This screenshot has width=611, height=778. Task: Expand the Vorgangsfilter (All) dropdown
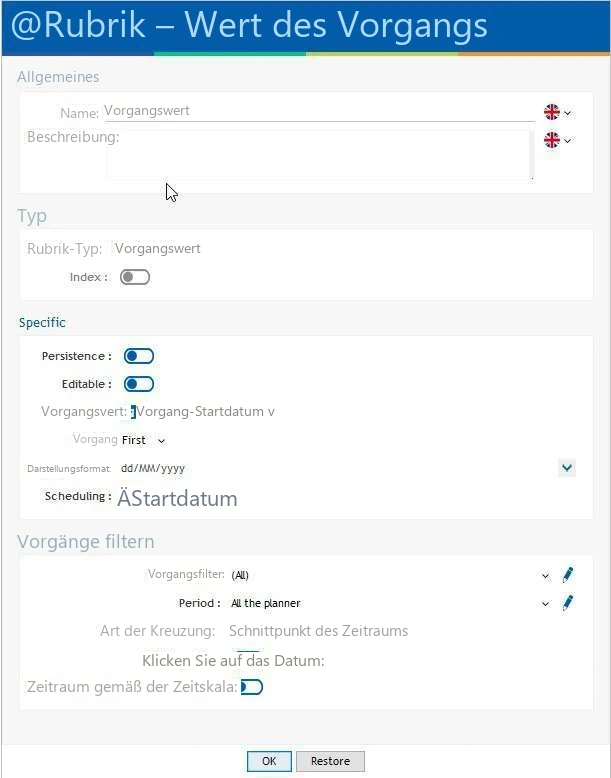pos(545,576)
